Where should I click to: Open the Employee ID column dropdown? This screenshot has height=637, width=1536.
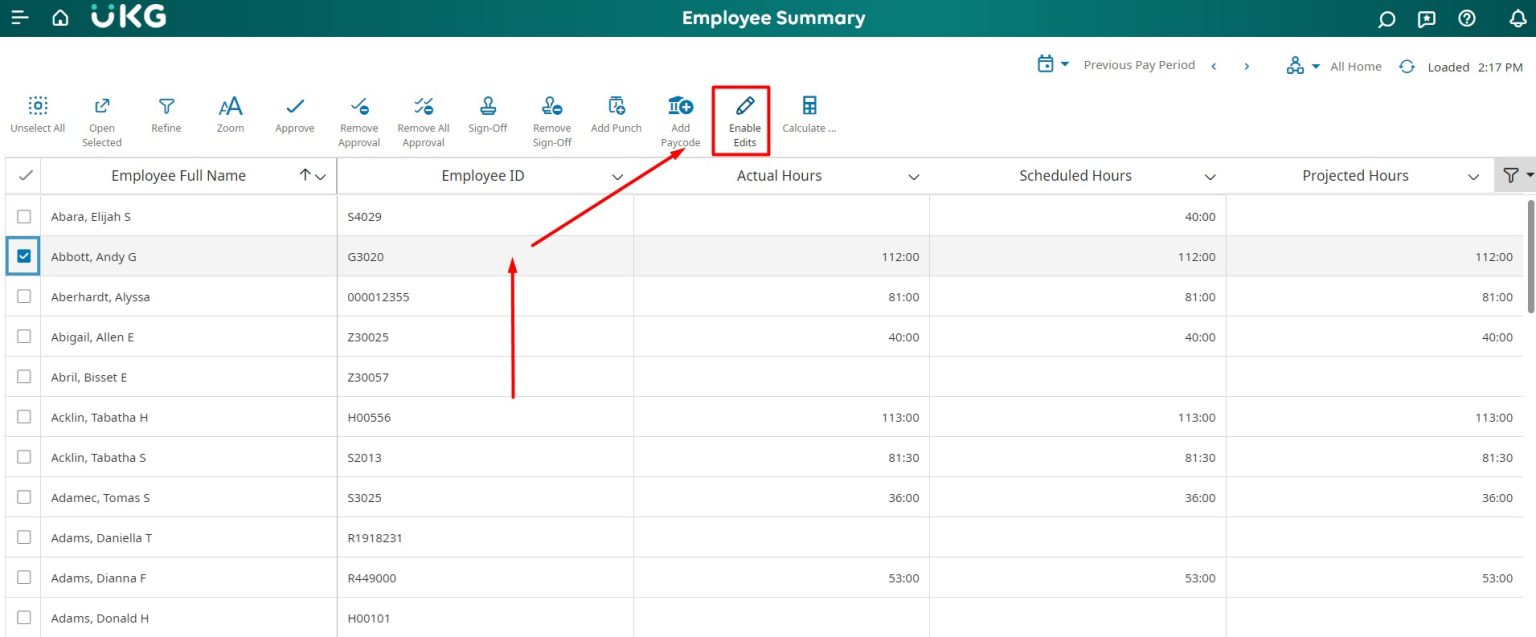[617, 175]
